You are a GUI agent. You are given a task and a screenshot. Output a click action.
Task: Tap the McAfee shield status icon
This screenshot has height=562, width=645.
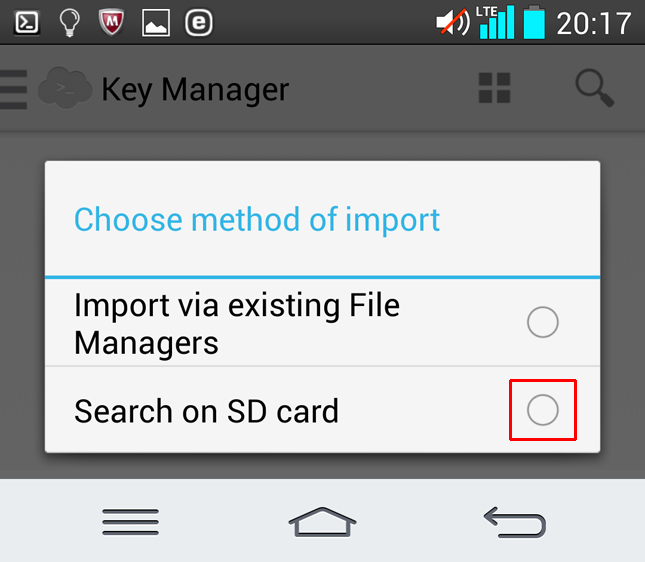coord(112,22)
